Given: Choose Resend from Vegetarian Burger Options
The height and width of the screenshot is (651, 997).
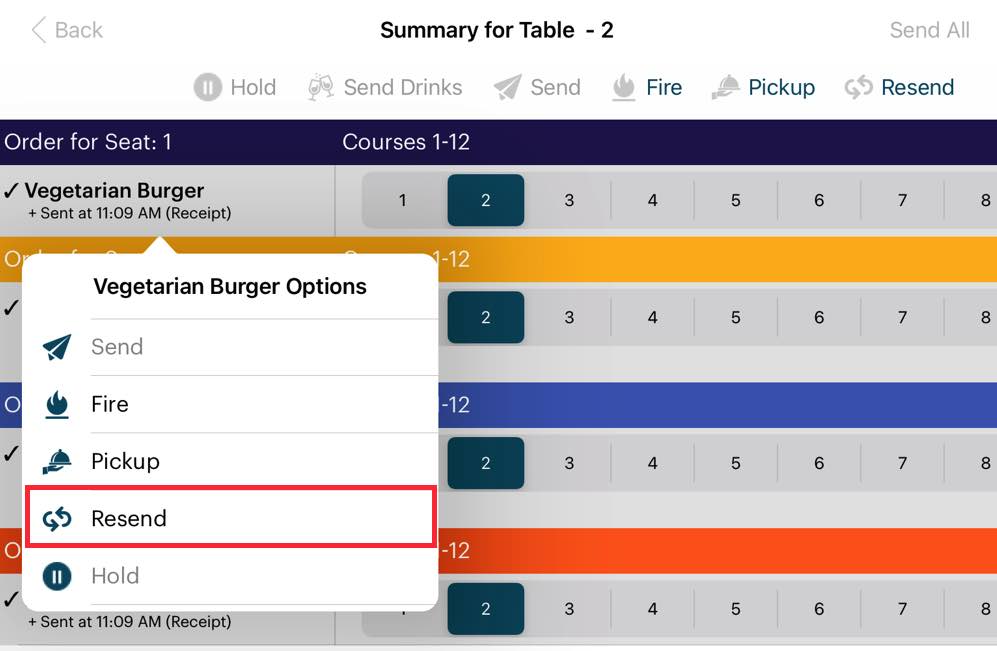Looking at the screenshot, I should [130, 518].
